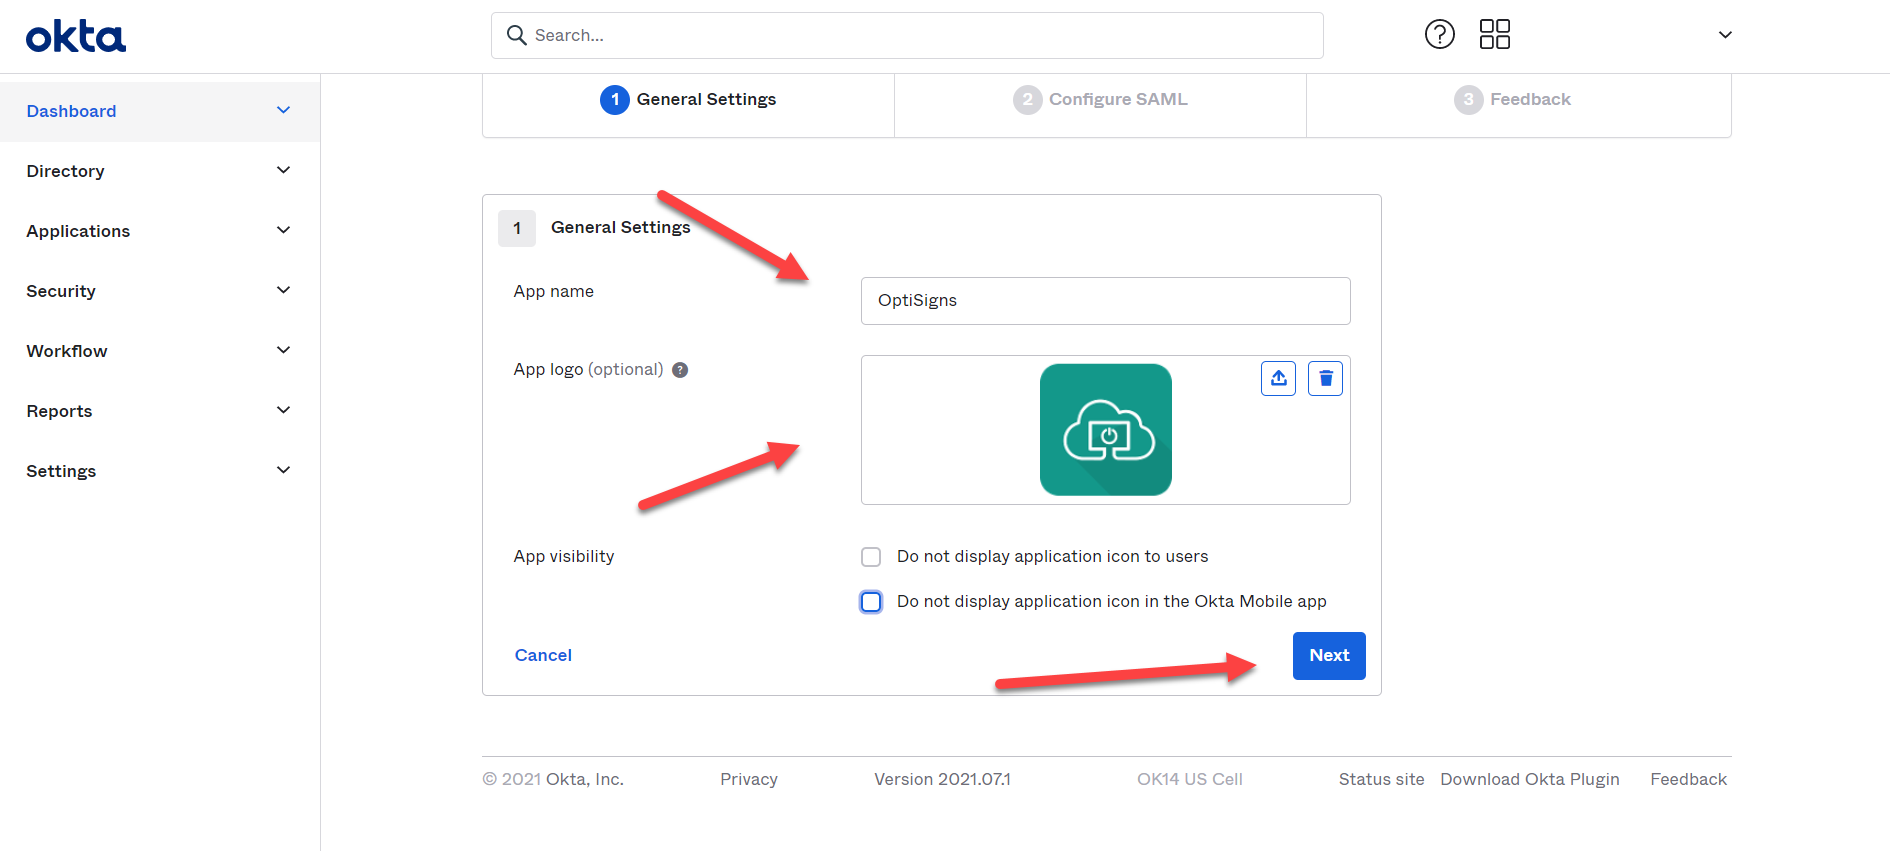Open the Download Okta Plugin link
The width and height of the screenshot is (1890, 851).
coord(1529,780)
